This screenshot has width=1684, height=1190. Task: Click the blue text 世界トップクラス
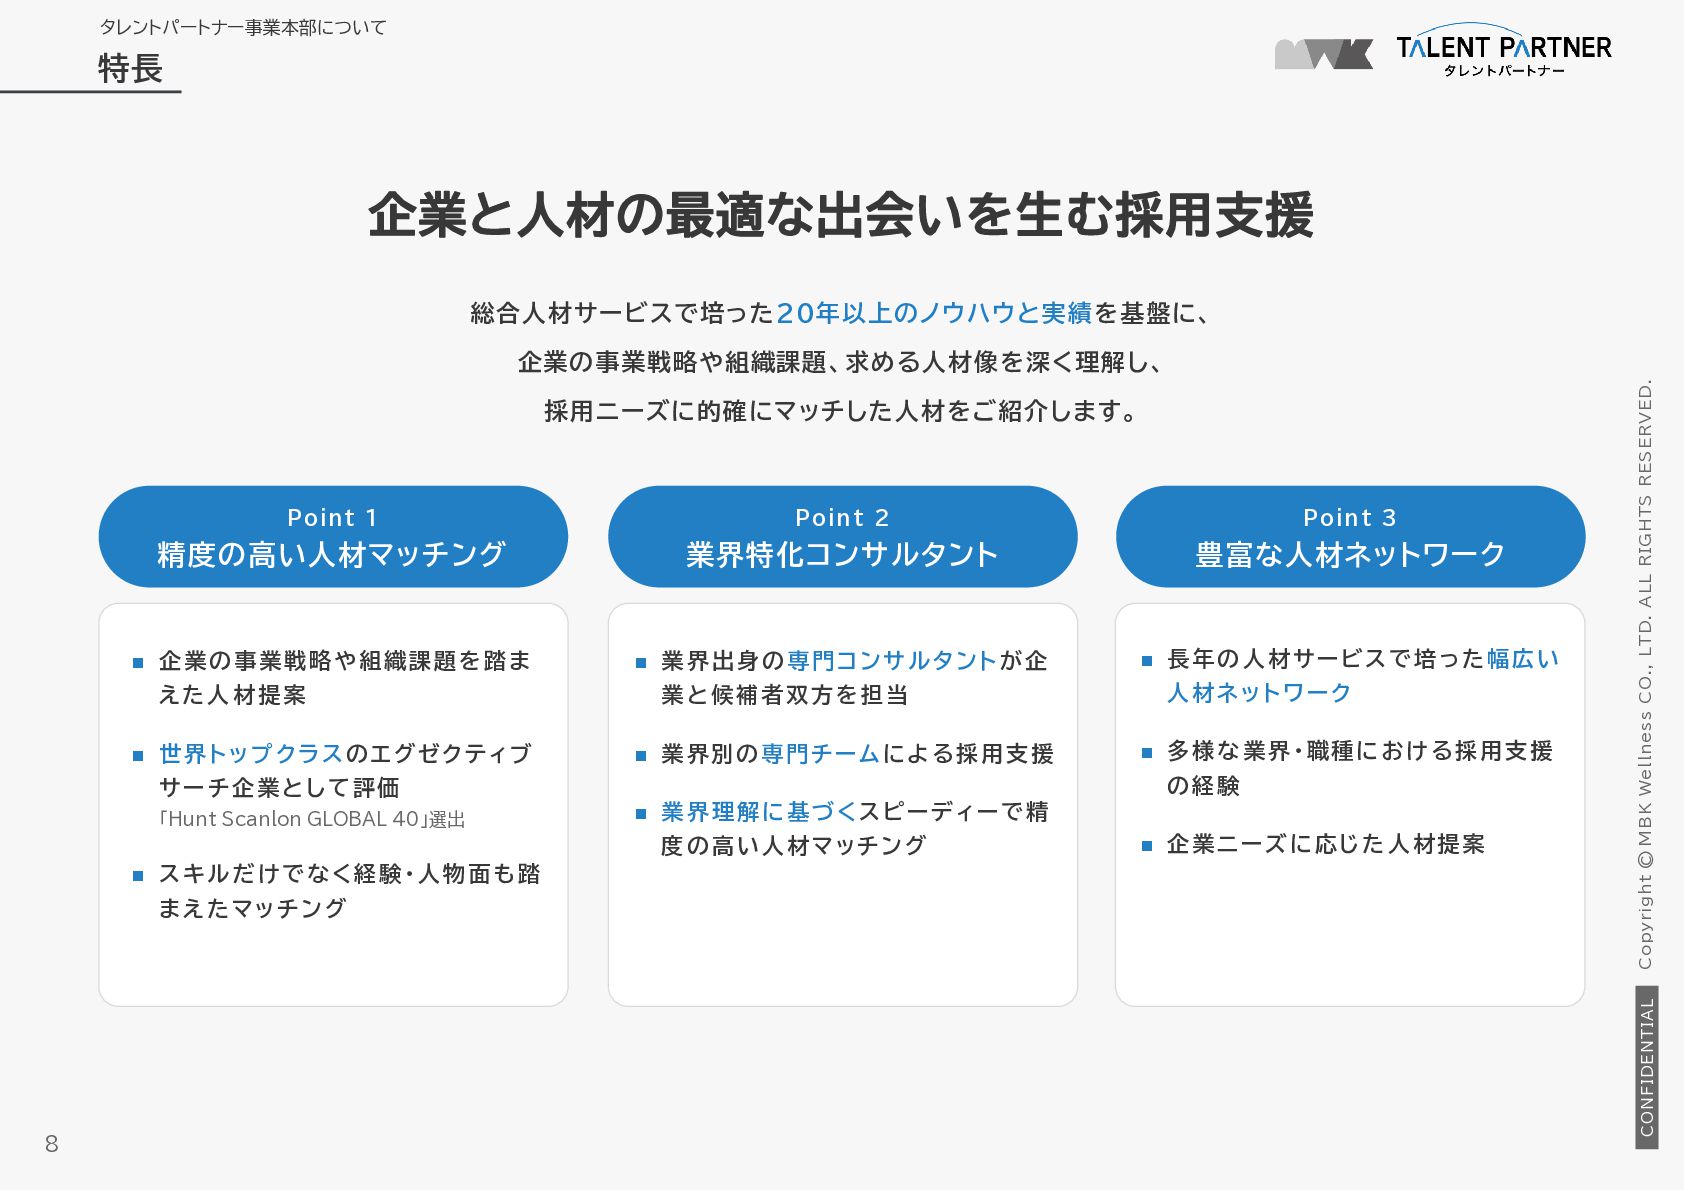click(x=251, y=754)
